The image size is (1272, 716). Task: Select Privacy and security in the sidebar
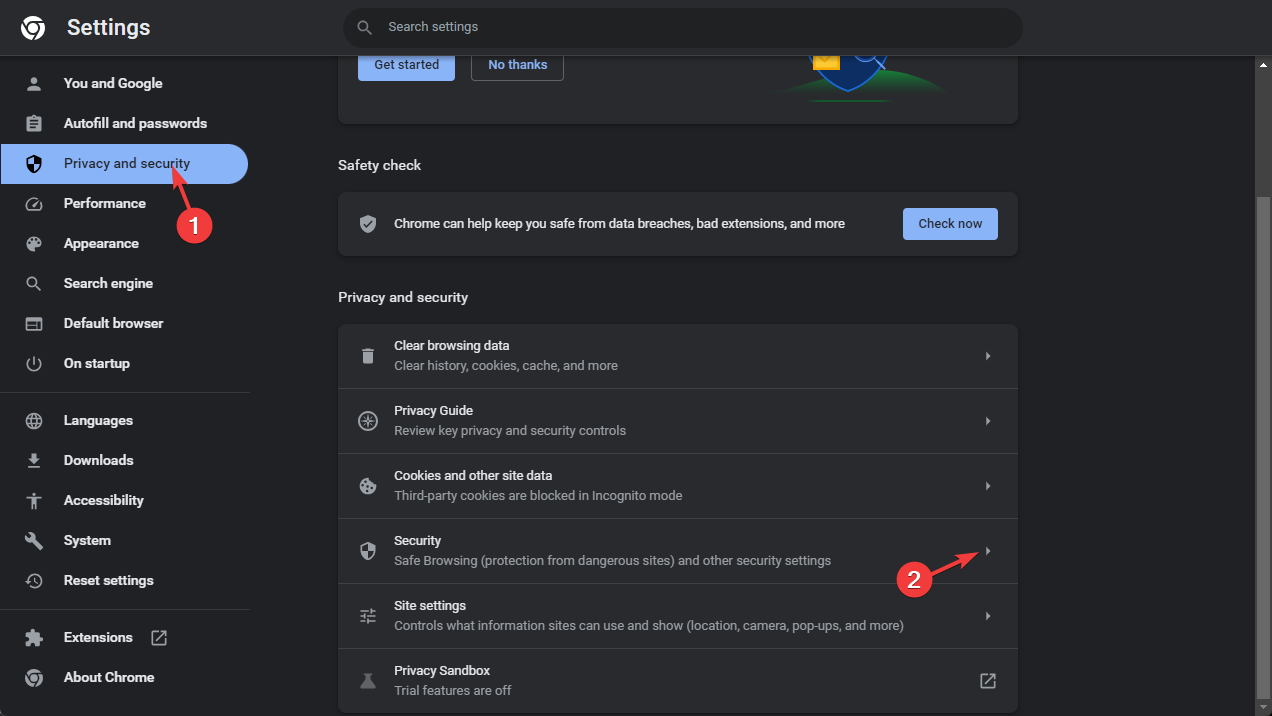tap(124, 164)
